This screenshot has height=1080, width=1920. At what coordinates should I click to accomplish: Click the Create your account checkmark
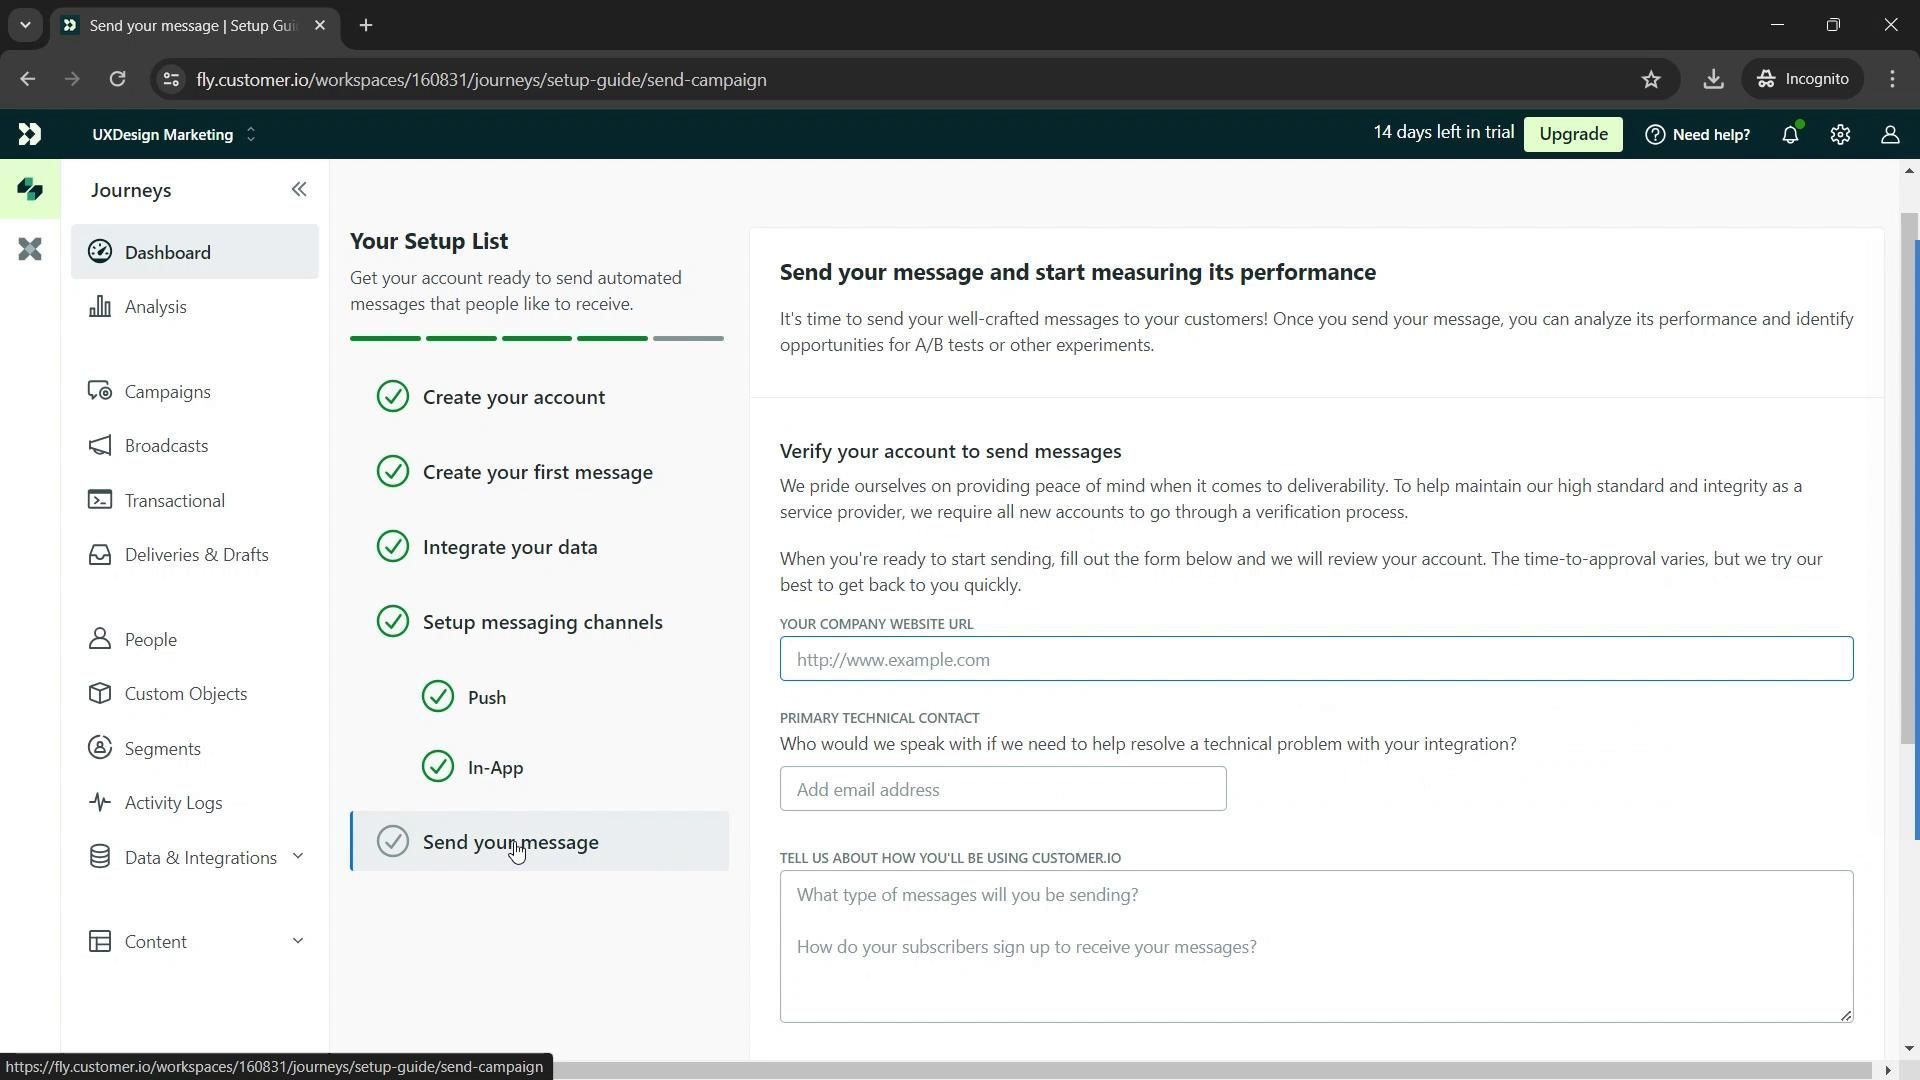393,397
